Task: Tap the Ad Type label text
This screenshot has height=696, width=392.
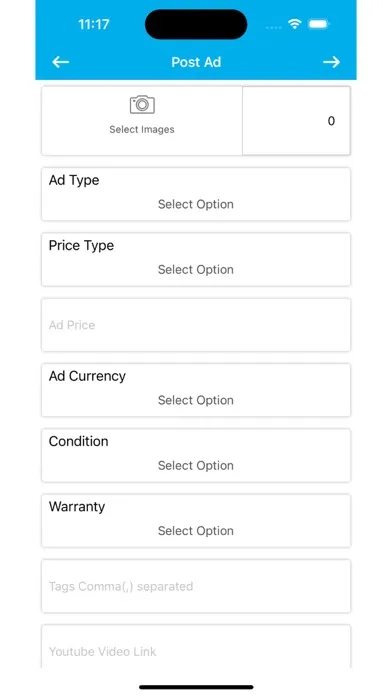Action: click(74, 180)
